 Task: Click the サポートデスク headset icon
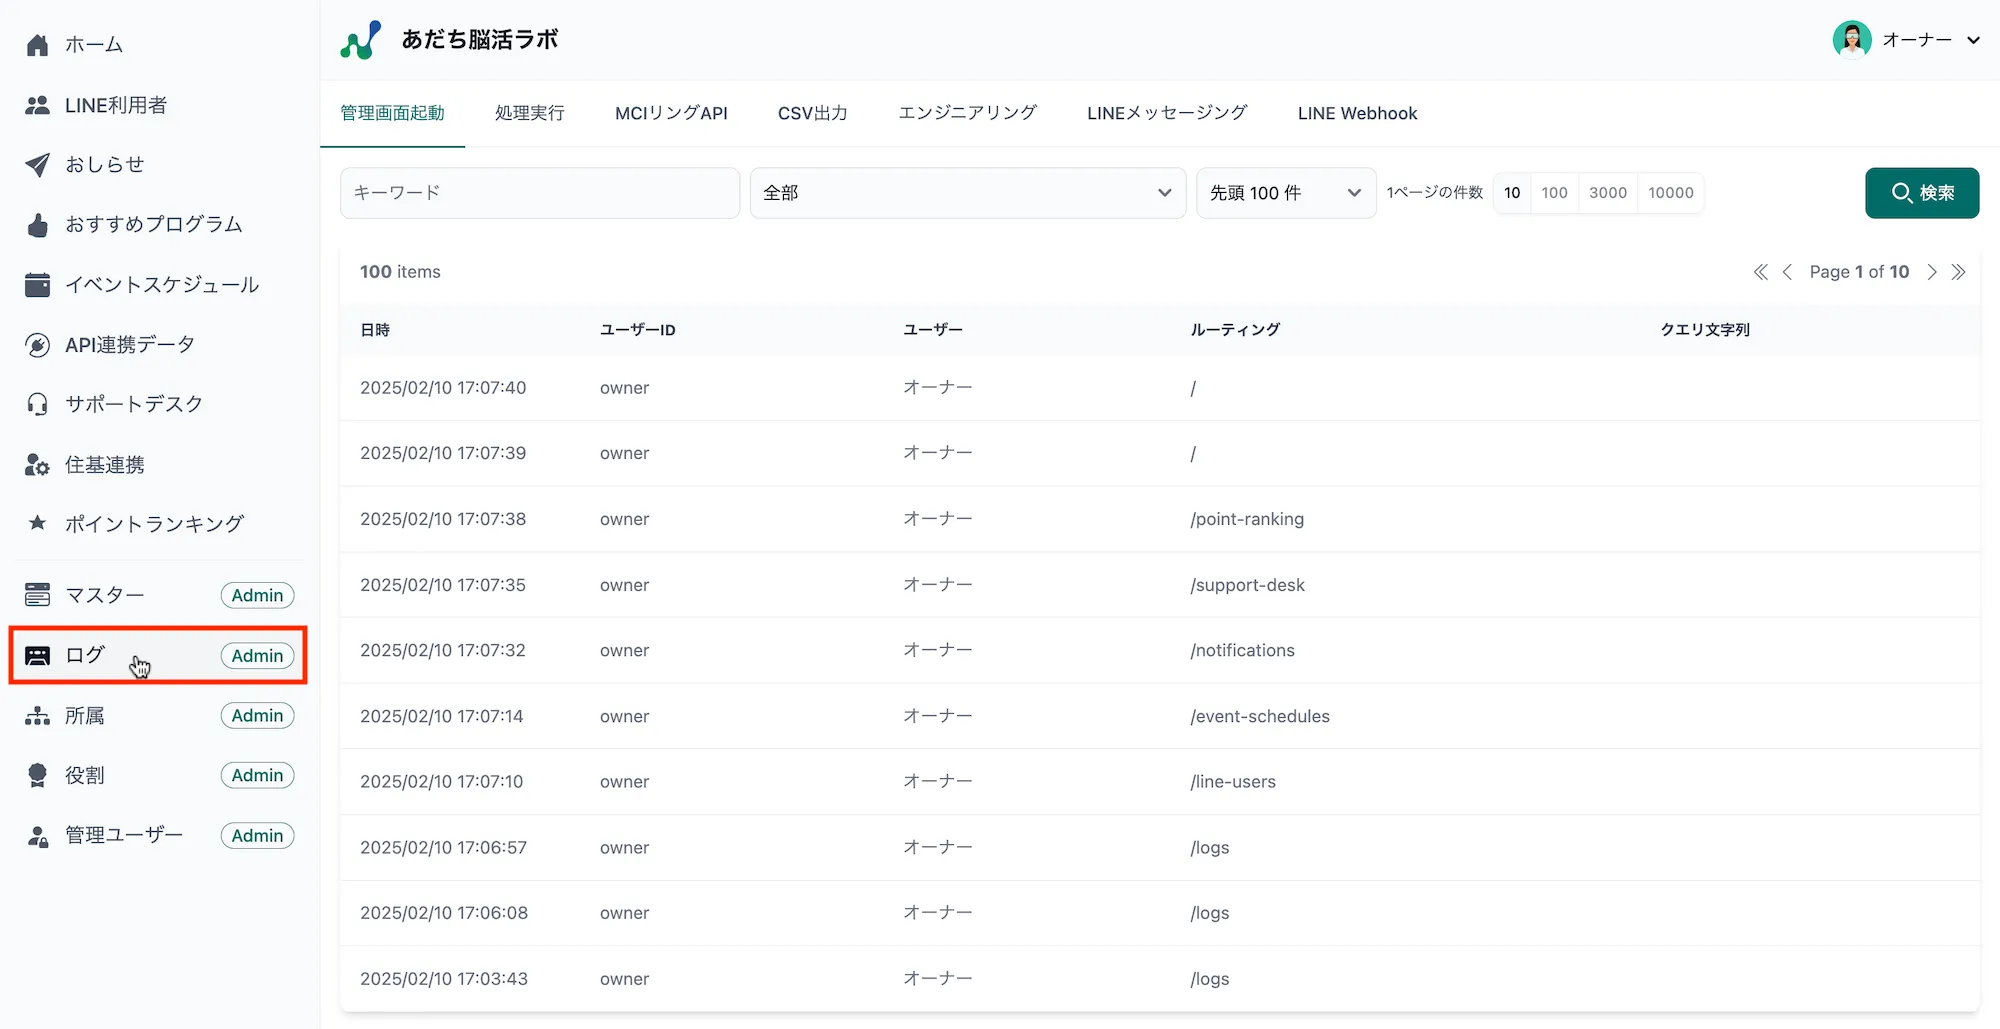click(37, 404)
